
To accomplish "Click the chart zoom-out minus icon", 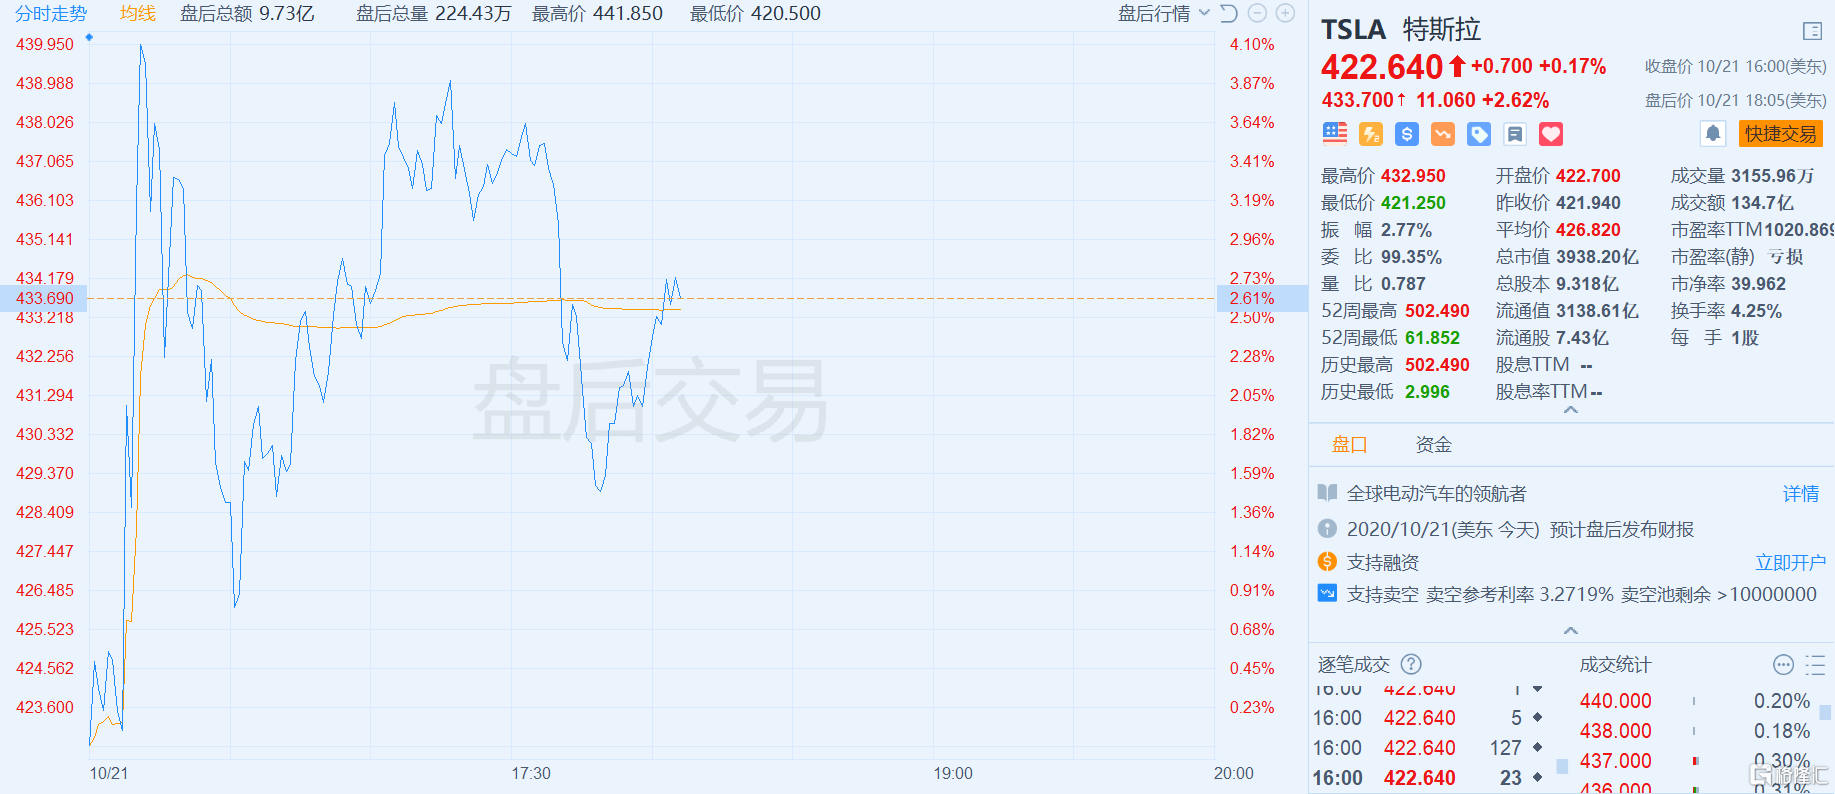I will click(1257, 13).
